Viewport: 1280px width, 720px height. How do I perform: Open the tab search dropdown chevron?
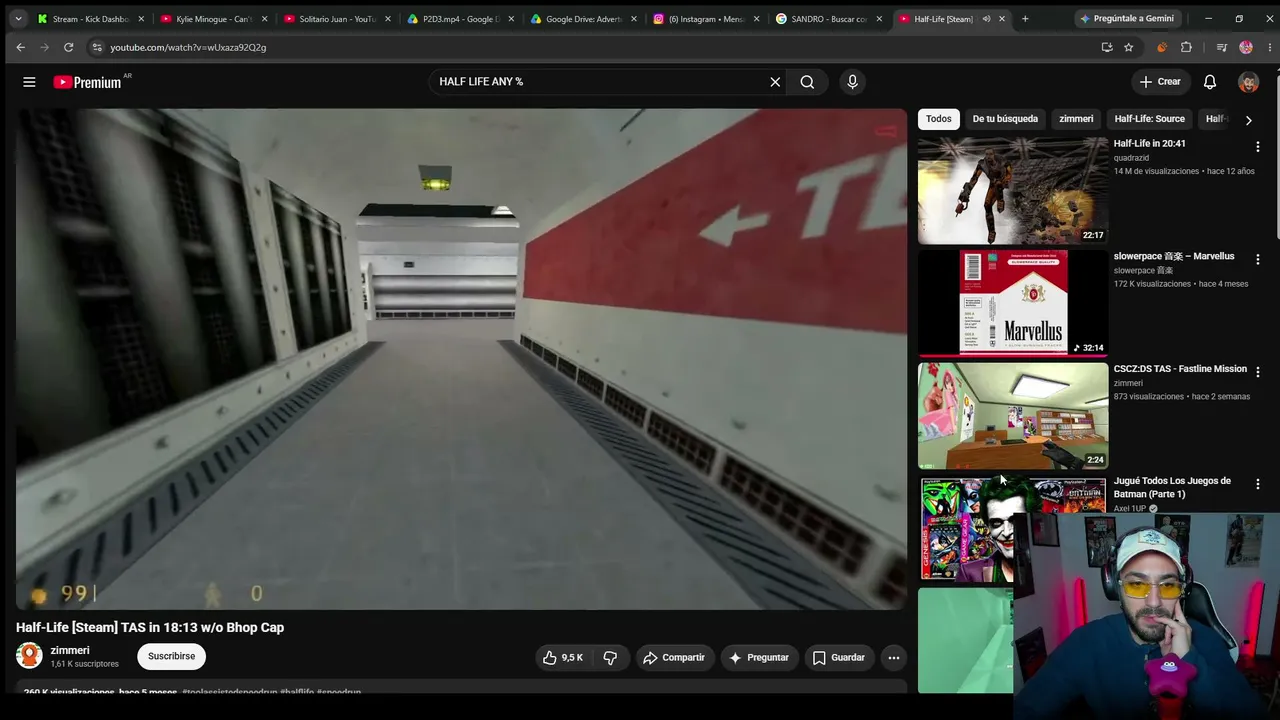(x=18, y=18)
